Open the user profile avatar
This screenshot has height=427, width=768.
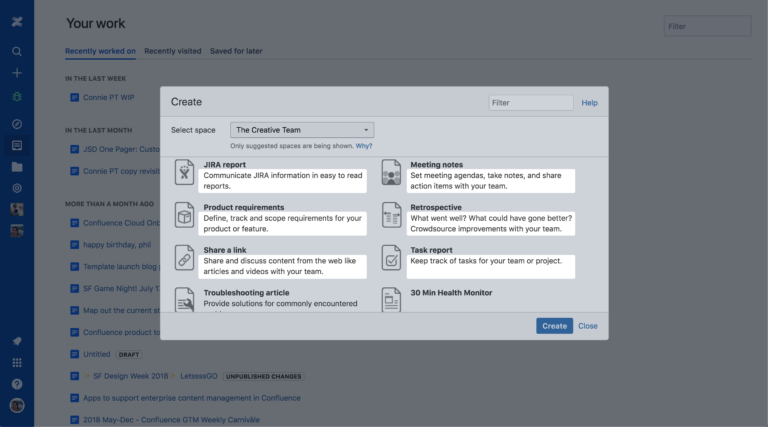tap(17, 405)
